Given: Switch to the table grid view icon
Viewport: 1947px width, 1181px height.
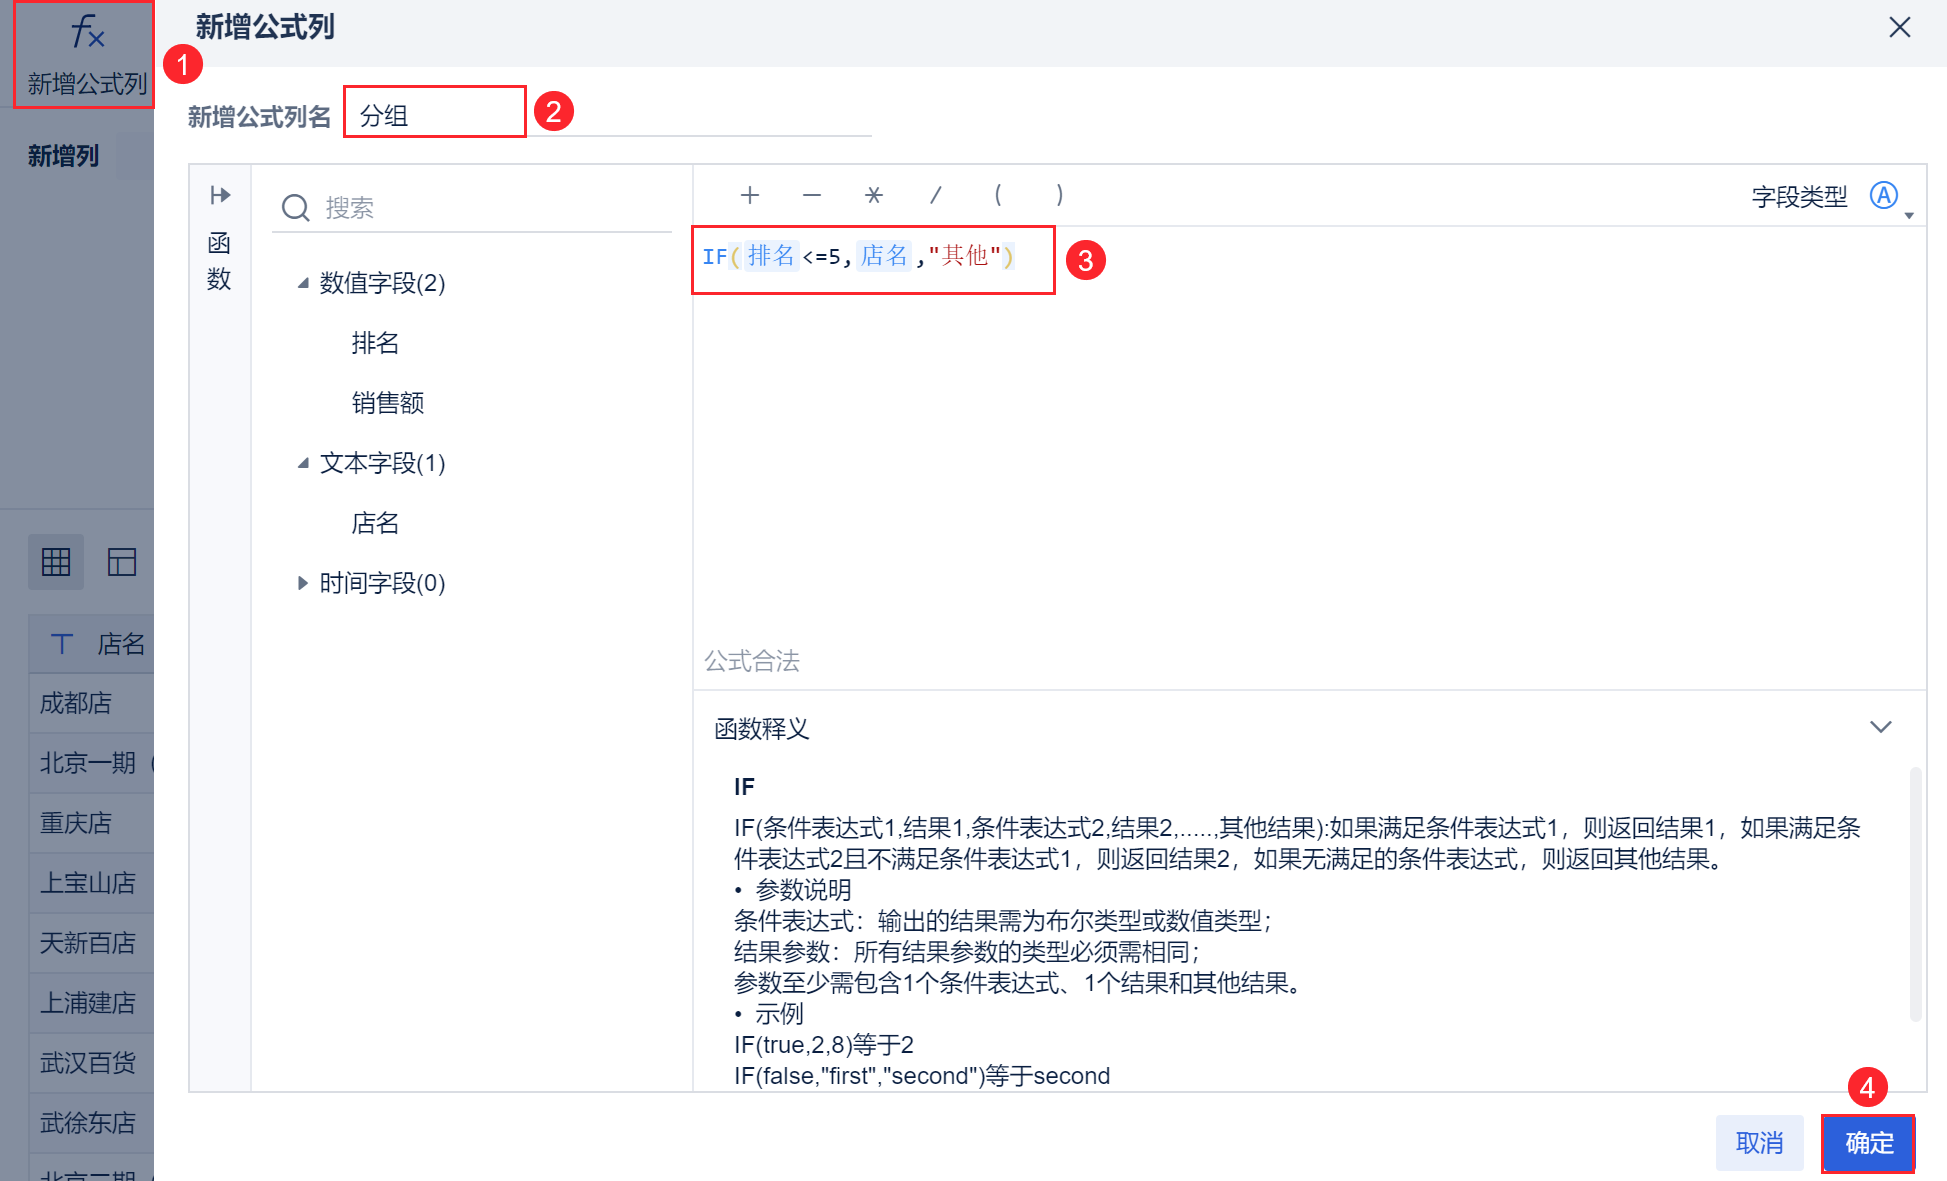Looking at the screenshot, I should coord(56,562).
